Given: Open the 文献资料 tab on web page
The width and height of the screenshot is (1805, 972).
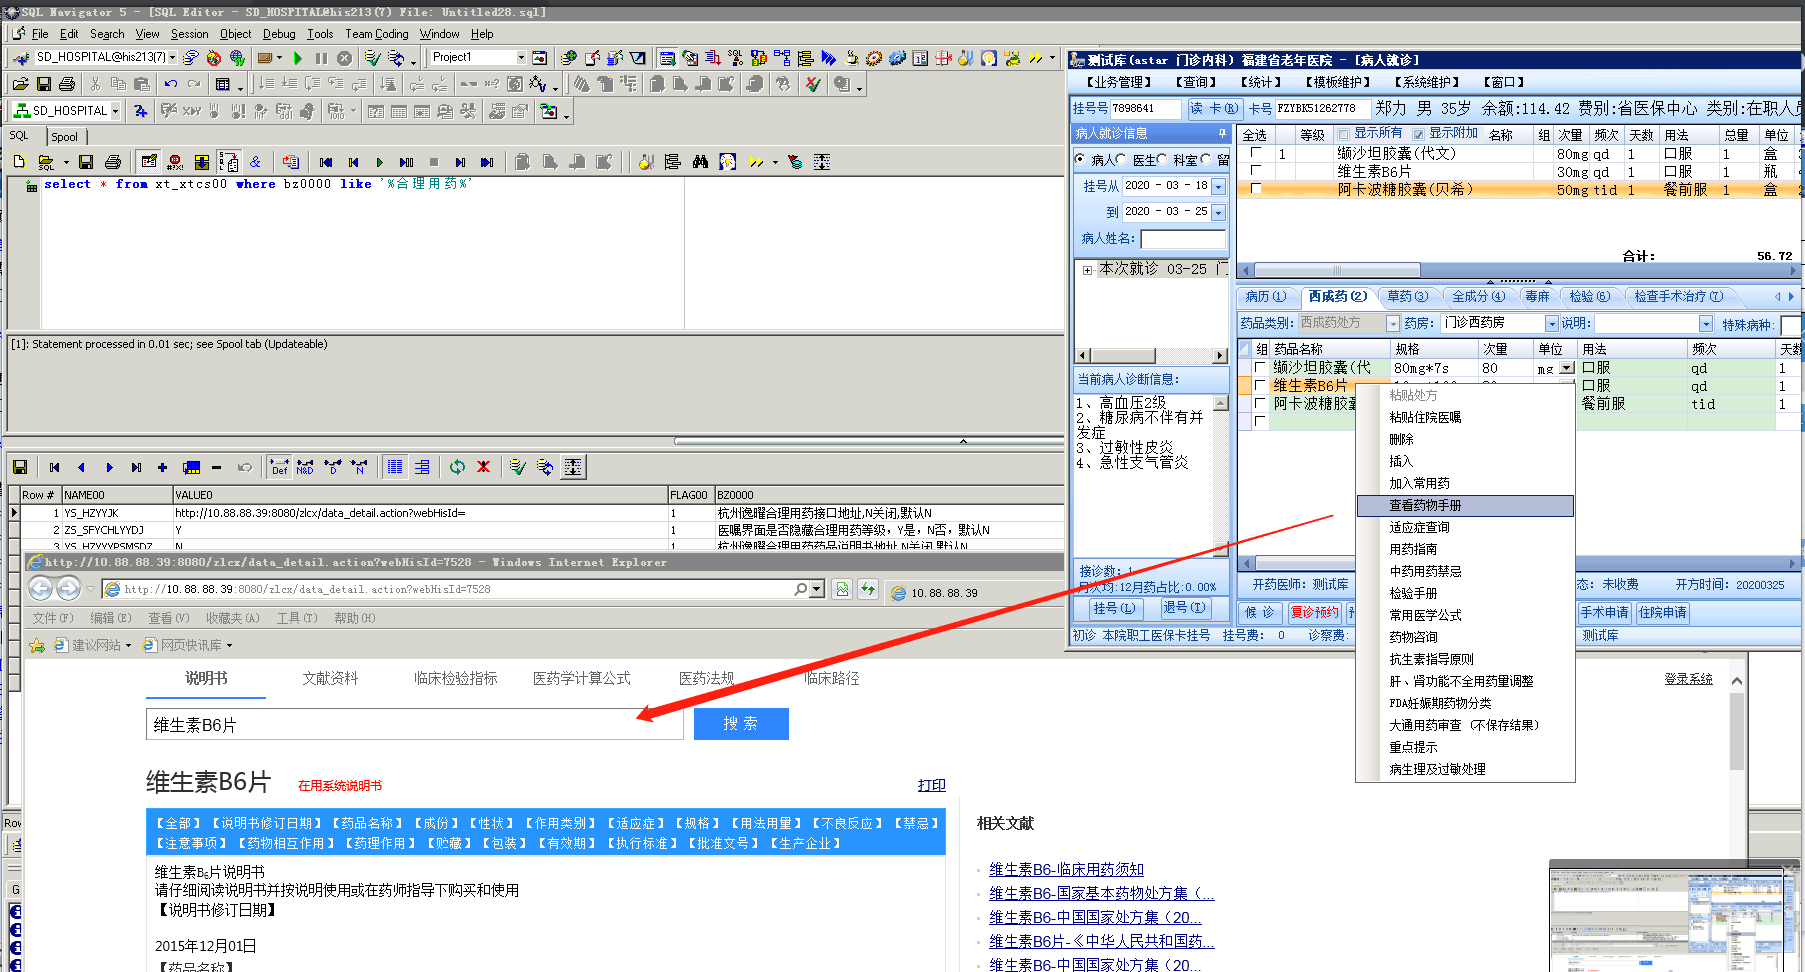Looking at the screenshot, I should point(331,679).
